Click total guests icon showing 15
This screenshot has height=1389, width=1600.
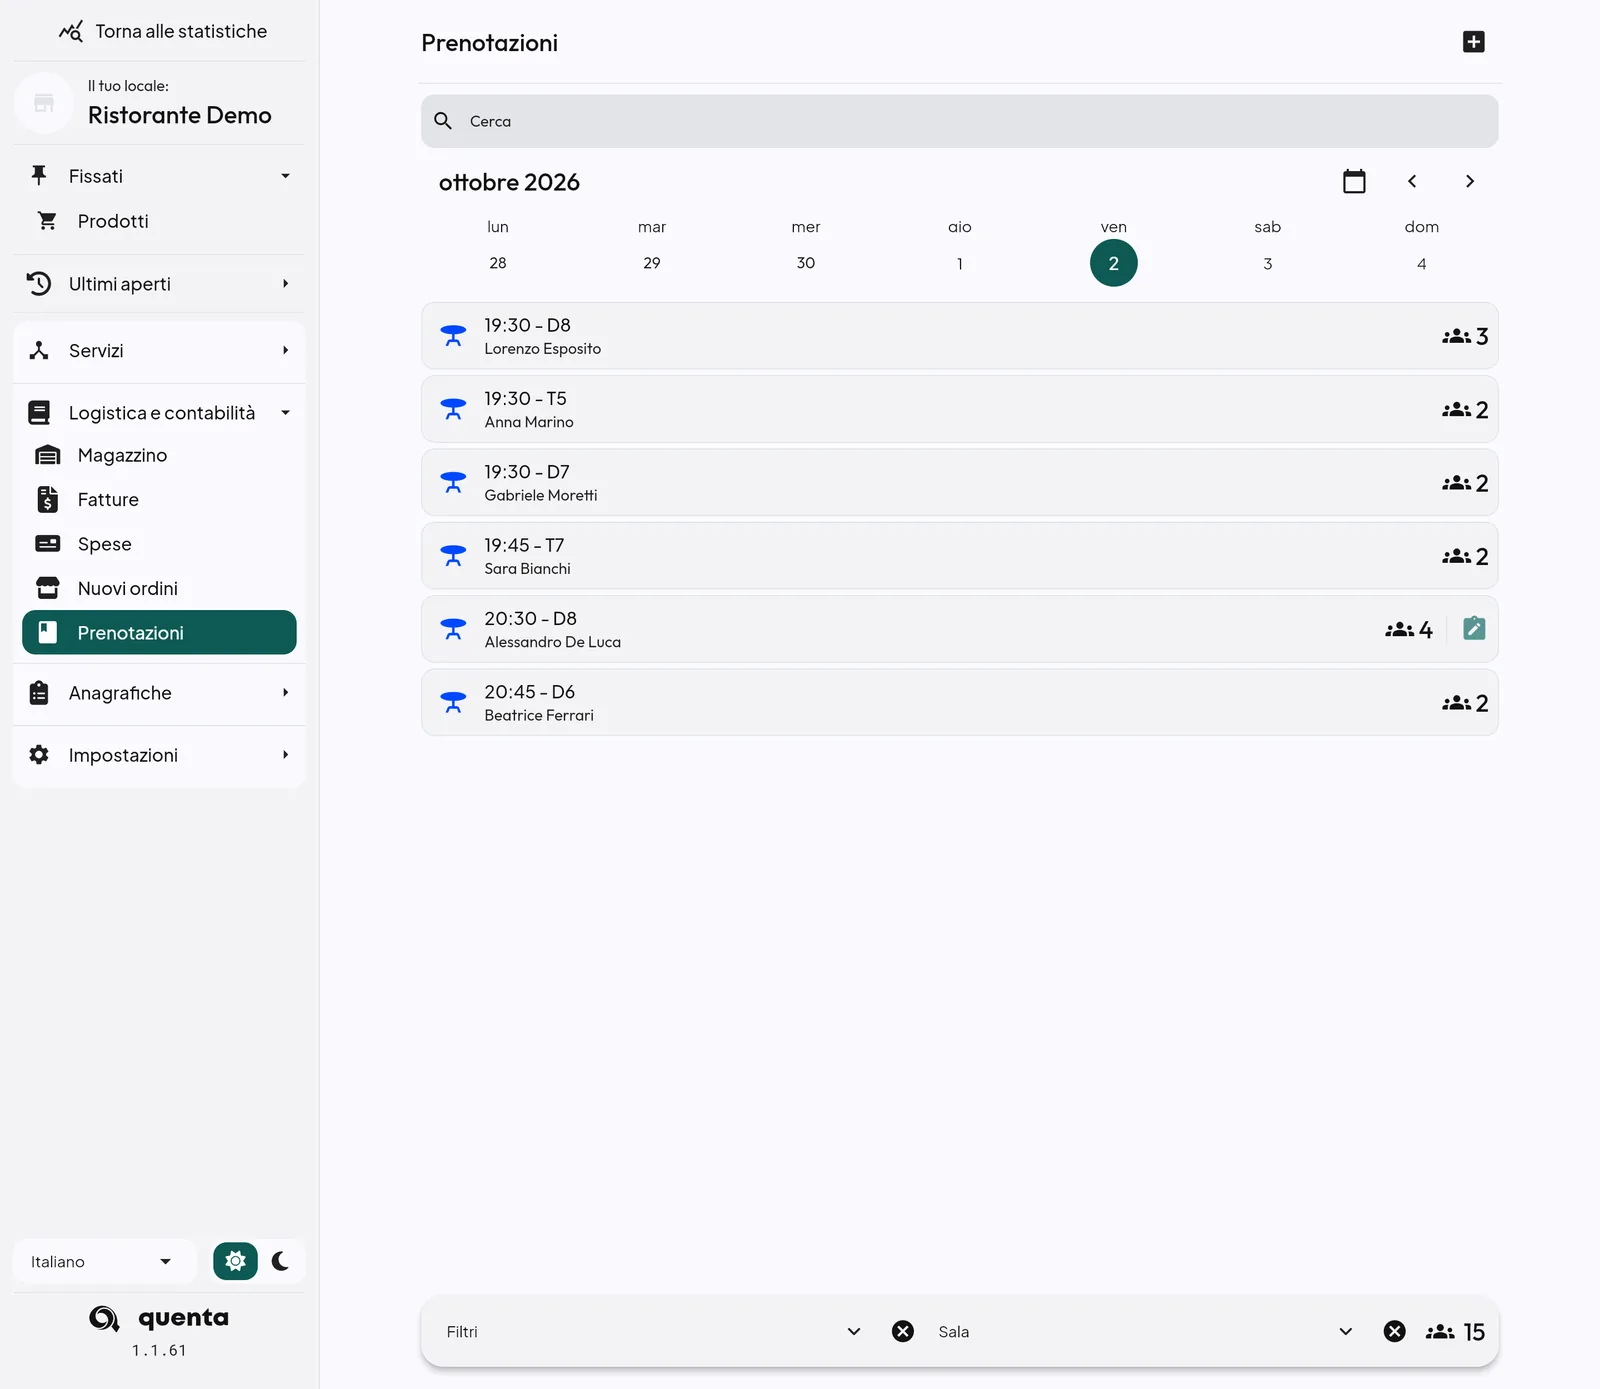(1440, 1332)
